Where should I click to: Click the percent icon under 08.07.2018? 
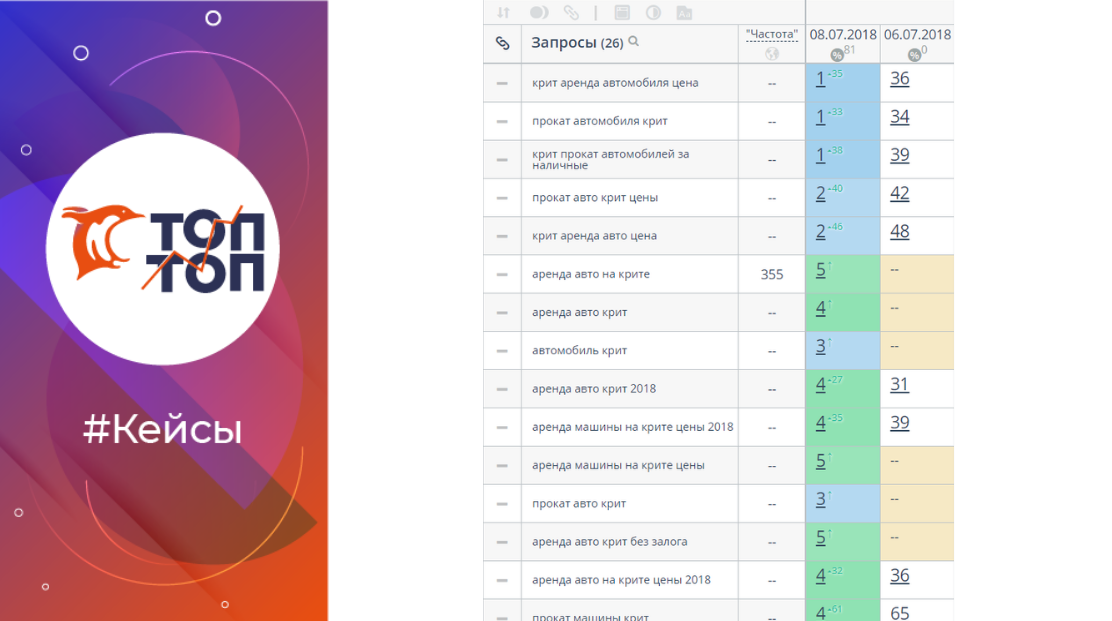click(x=837, y=55)
